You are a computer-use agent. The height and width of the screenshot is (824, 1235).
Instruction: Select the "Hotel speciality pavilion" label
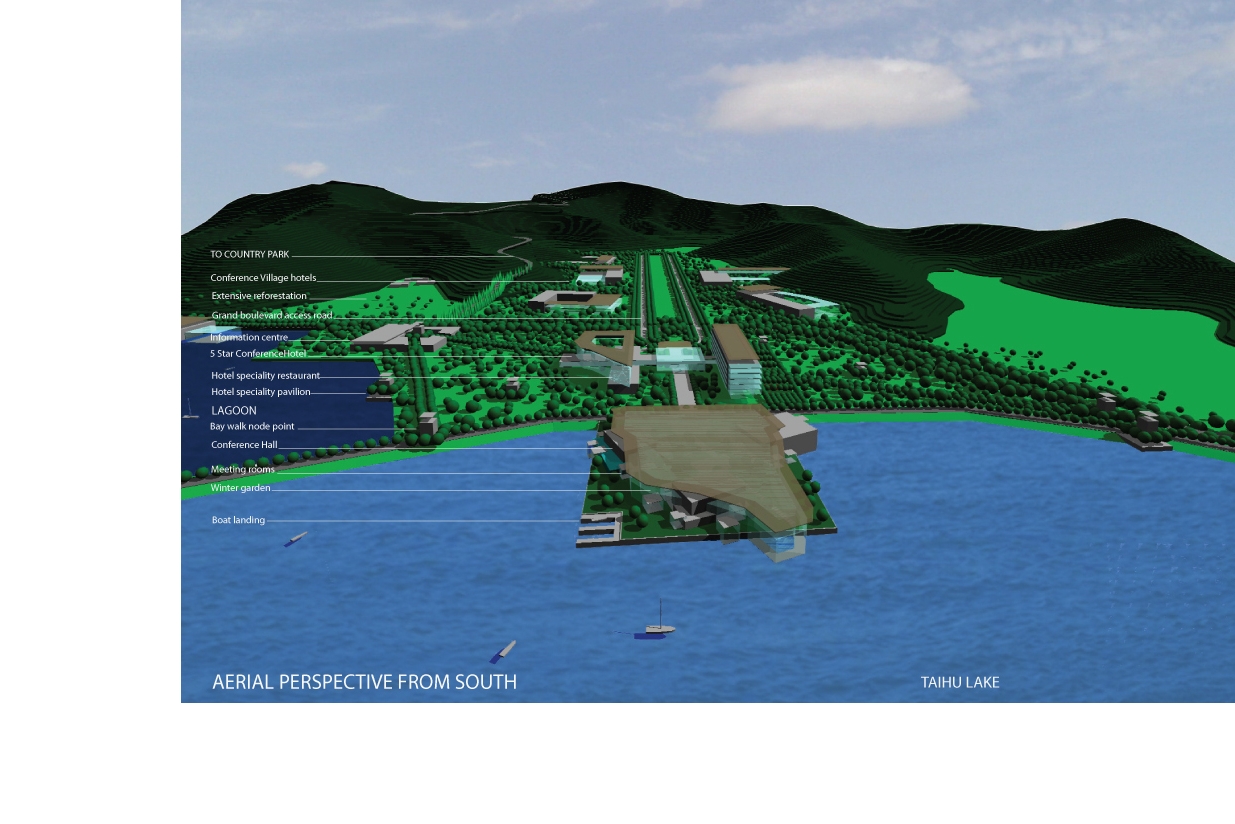tap(260, 392)
